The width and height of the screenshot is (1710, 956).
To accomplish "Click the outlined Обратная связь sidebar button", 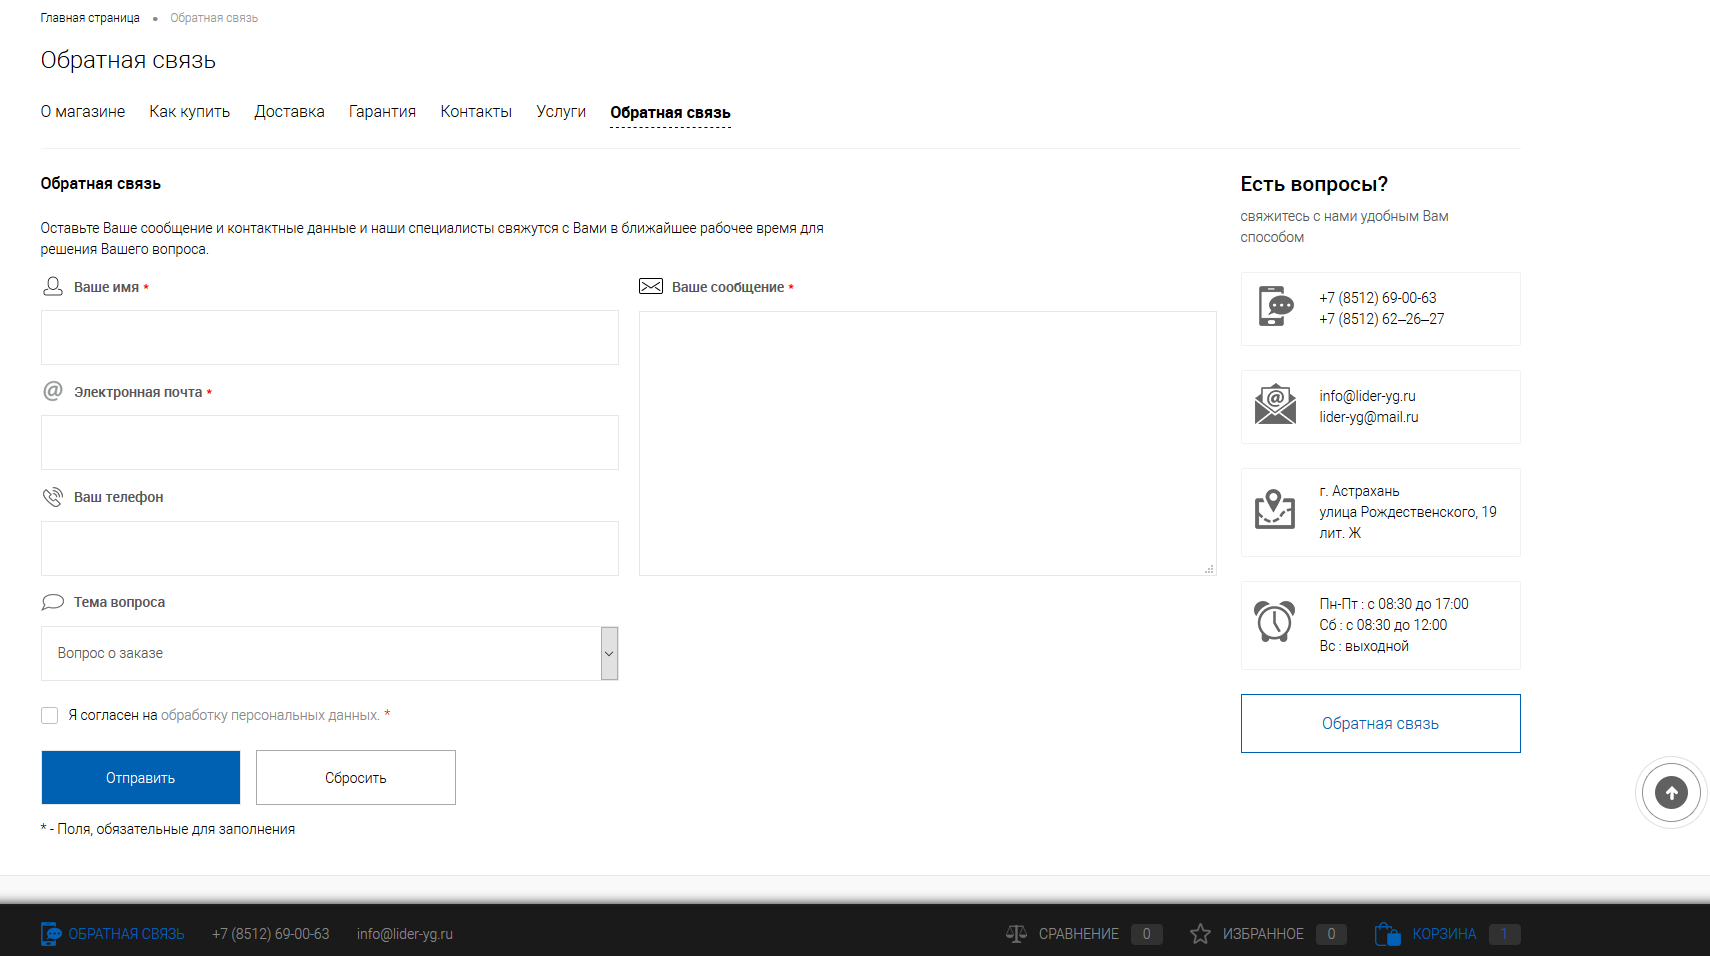I will click(1380, 723).
